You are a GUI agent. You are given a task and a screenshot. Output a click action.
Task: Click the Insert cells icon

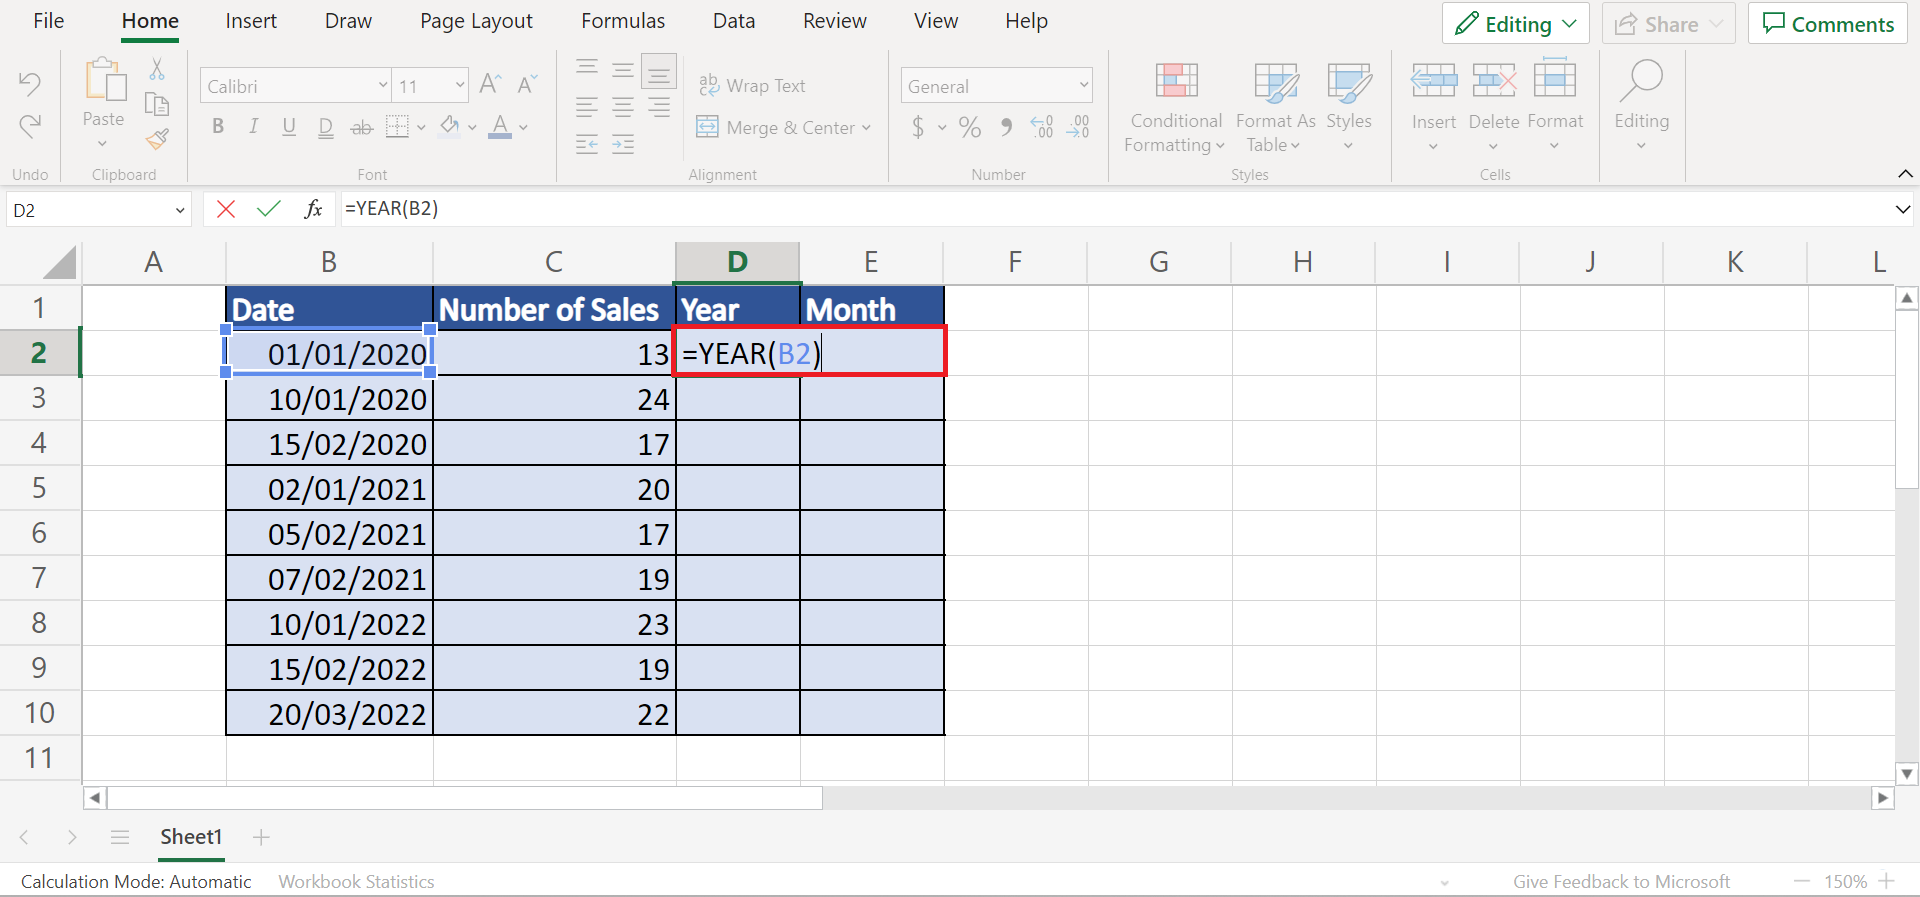(x=1434, y=80)
